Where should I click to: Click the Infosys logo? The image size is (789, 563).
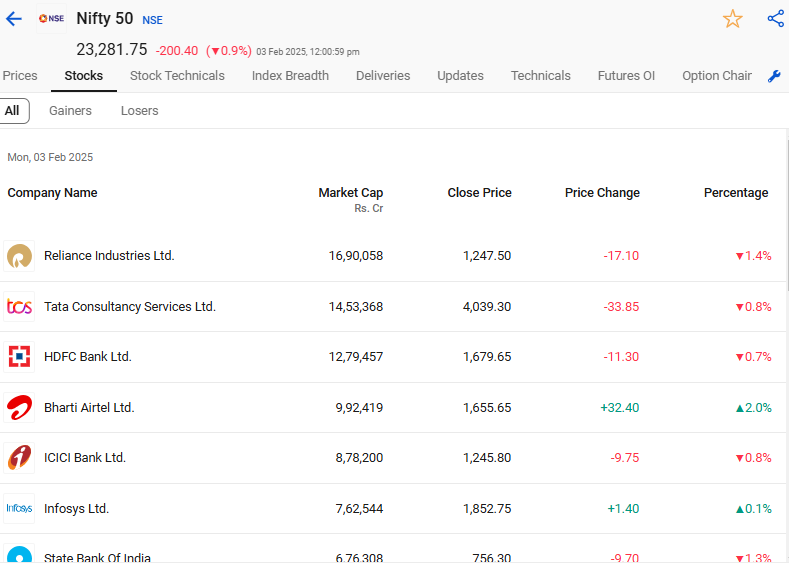19,508
